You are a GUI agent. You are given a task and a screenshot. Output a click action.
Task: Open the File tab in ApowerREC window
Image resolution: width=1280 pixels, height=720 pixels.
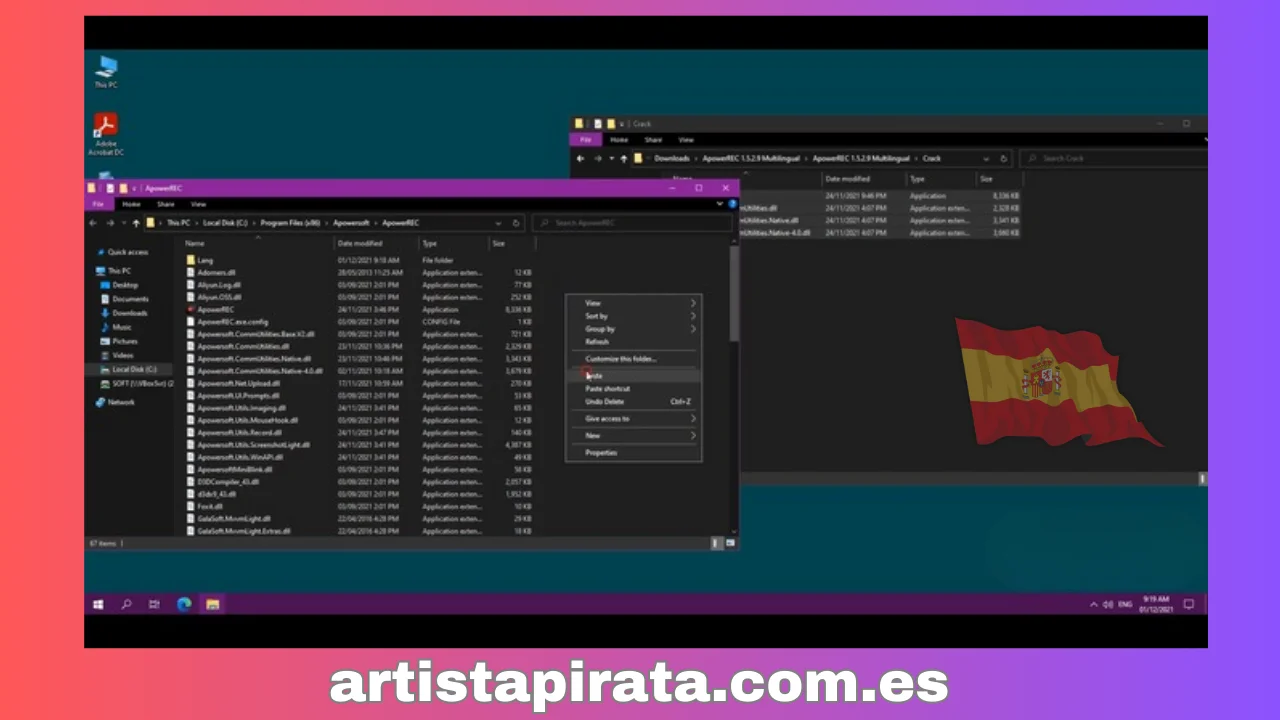point(98,204)
